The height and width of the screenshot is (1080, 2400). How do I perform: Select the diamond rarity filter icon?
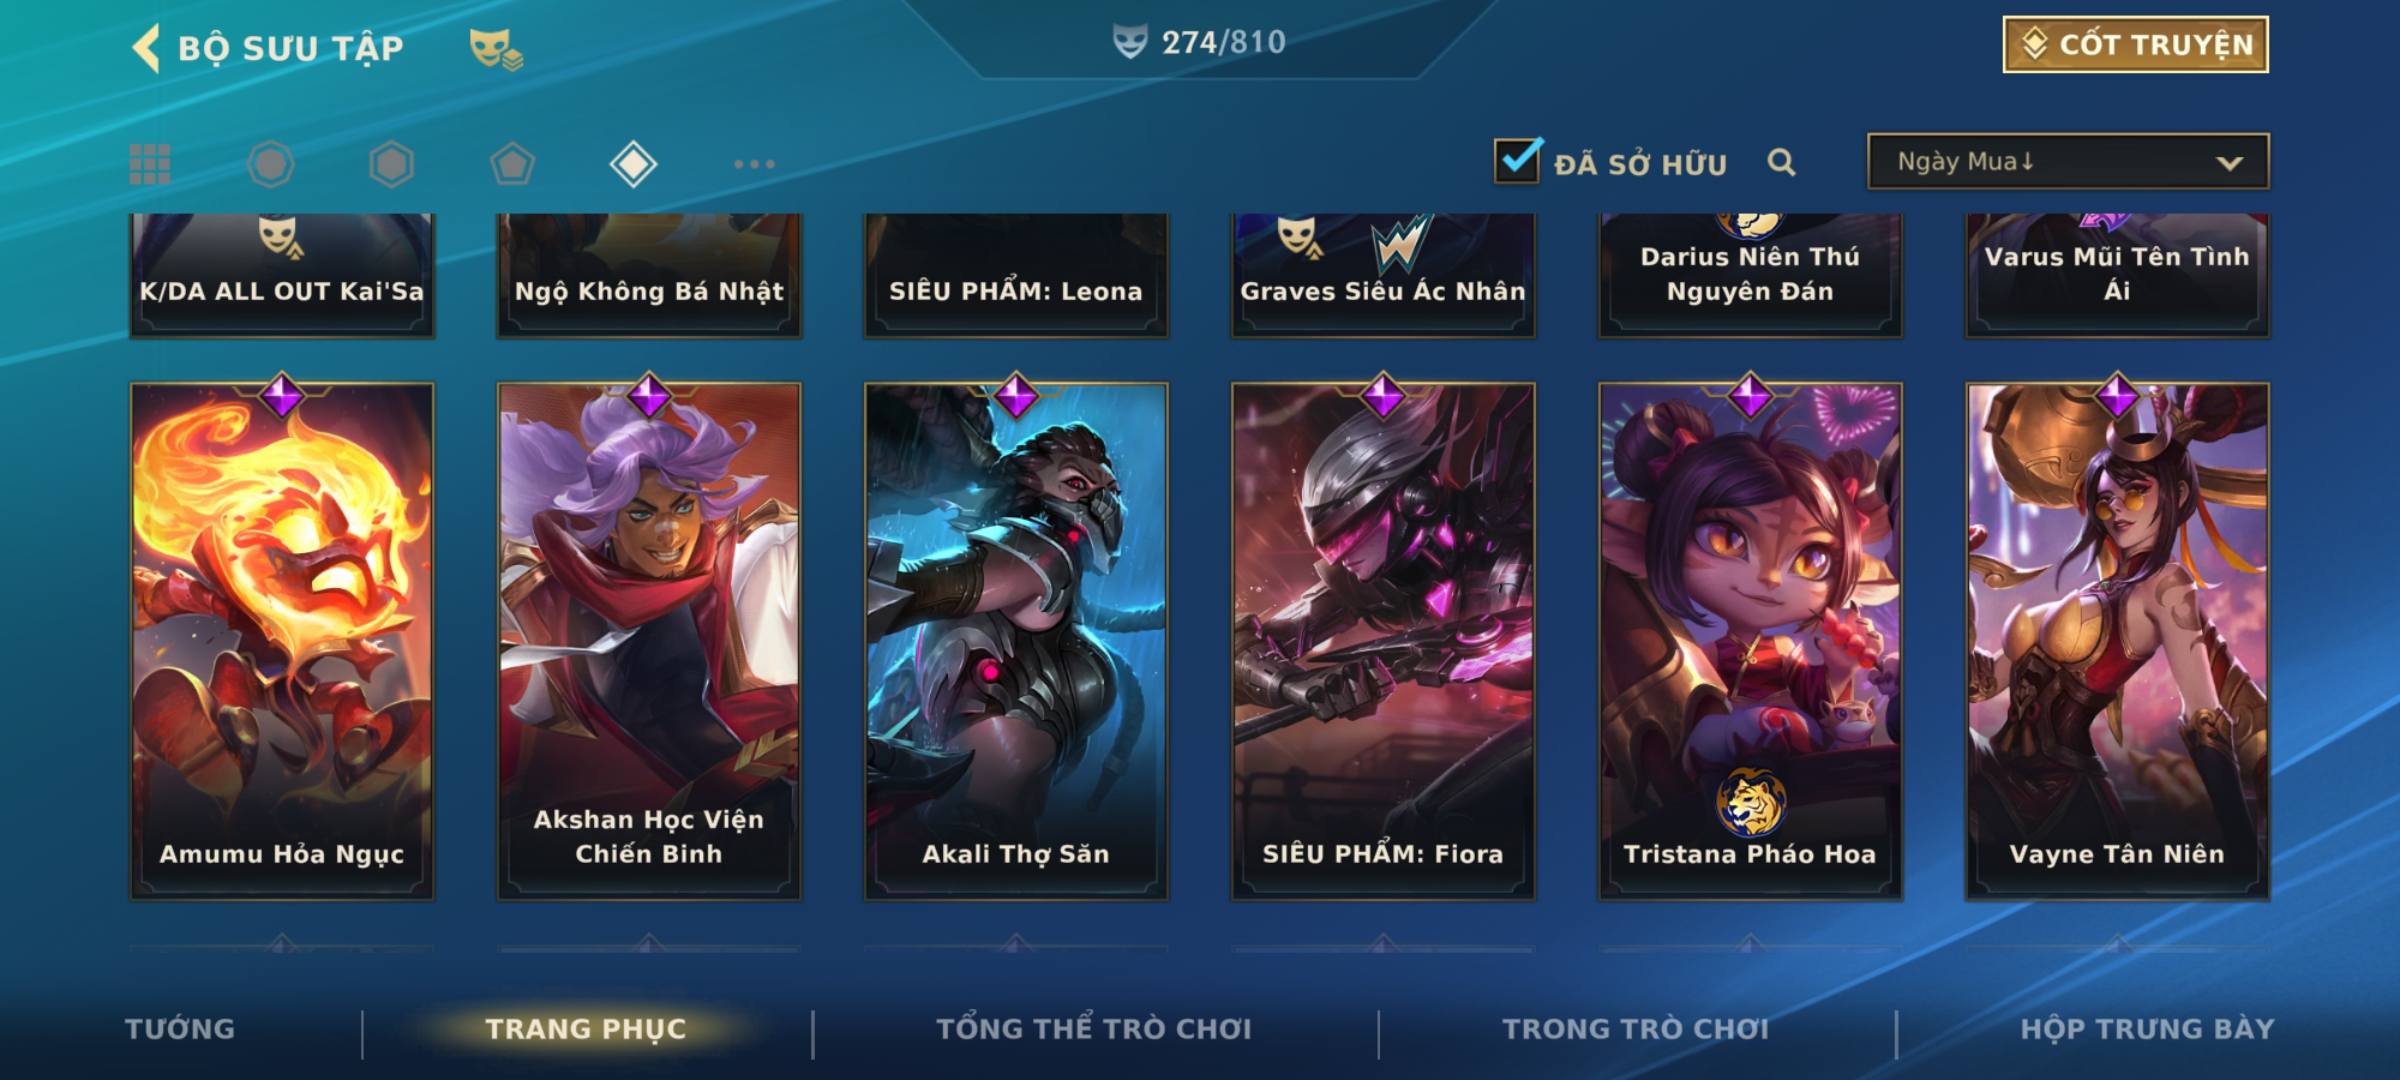pyautogui.click(x=633, y=164)
